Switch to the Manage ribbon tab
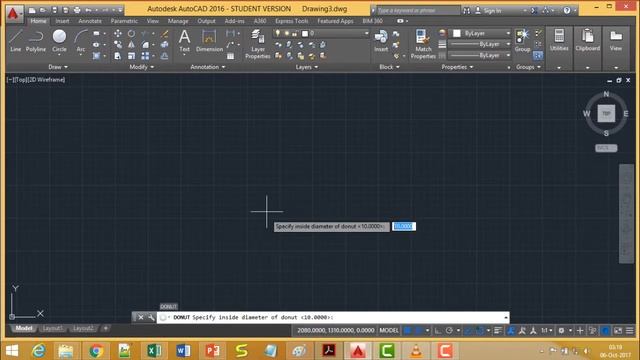Screen dimensions: 640x360 point(178,21)
